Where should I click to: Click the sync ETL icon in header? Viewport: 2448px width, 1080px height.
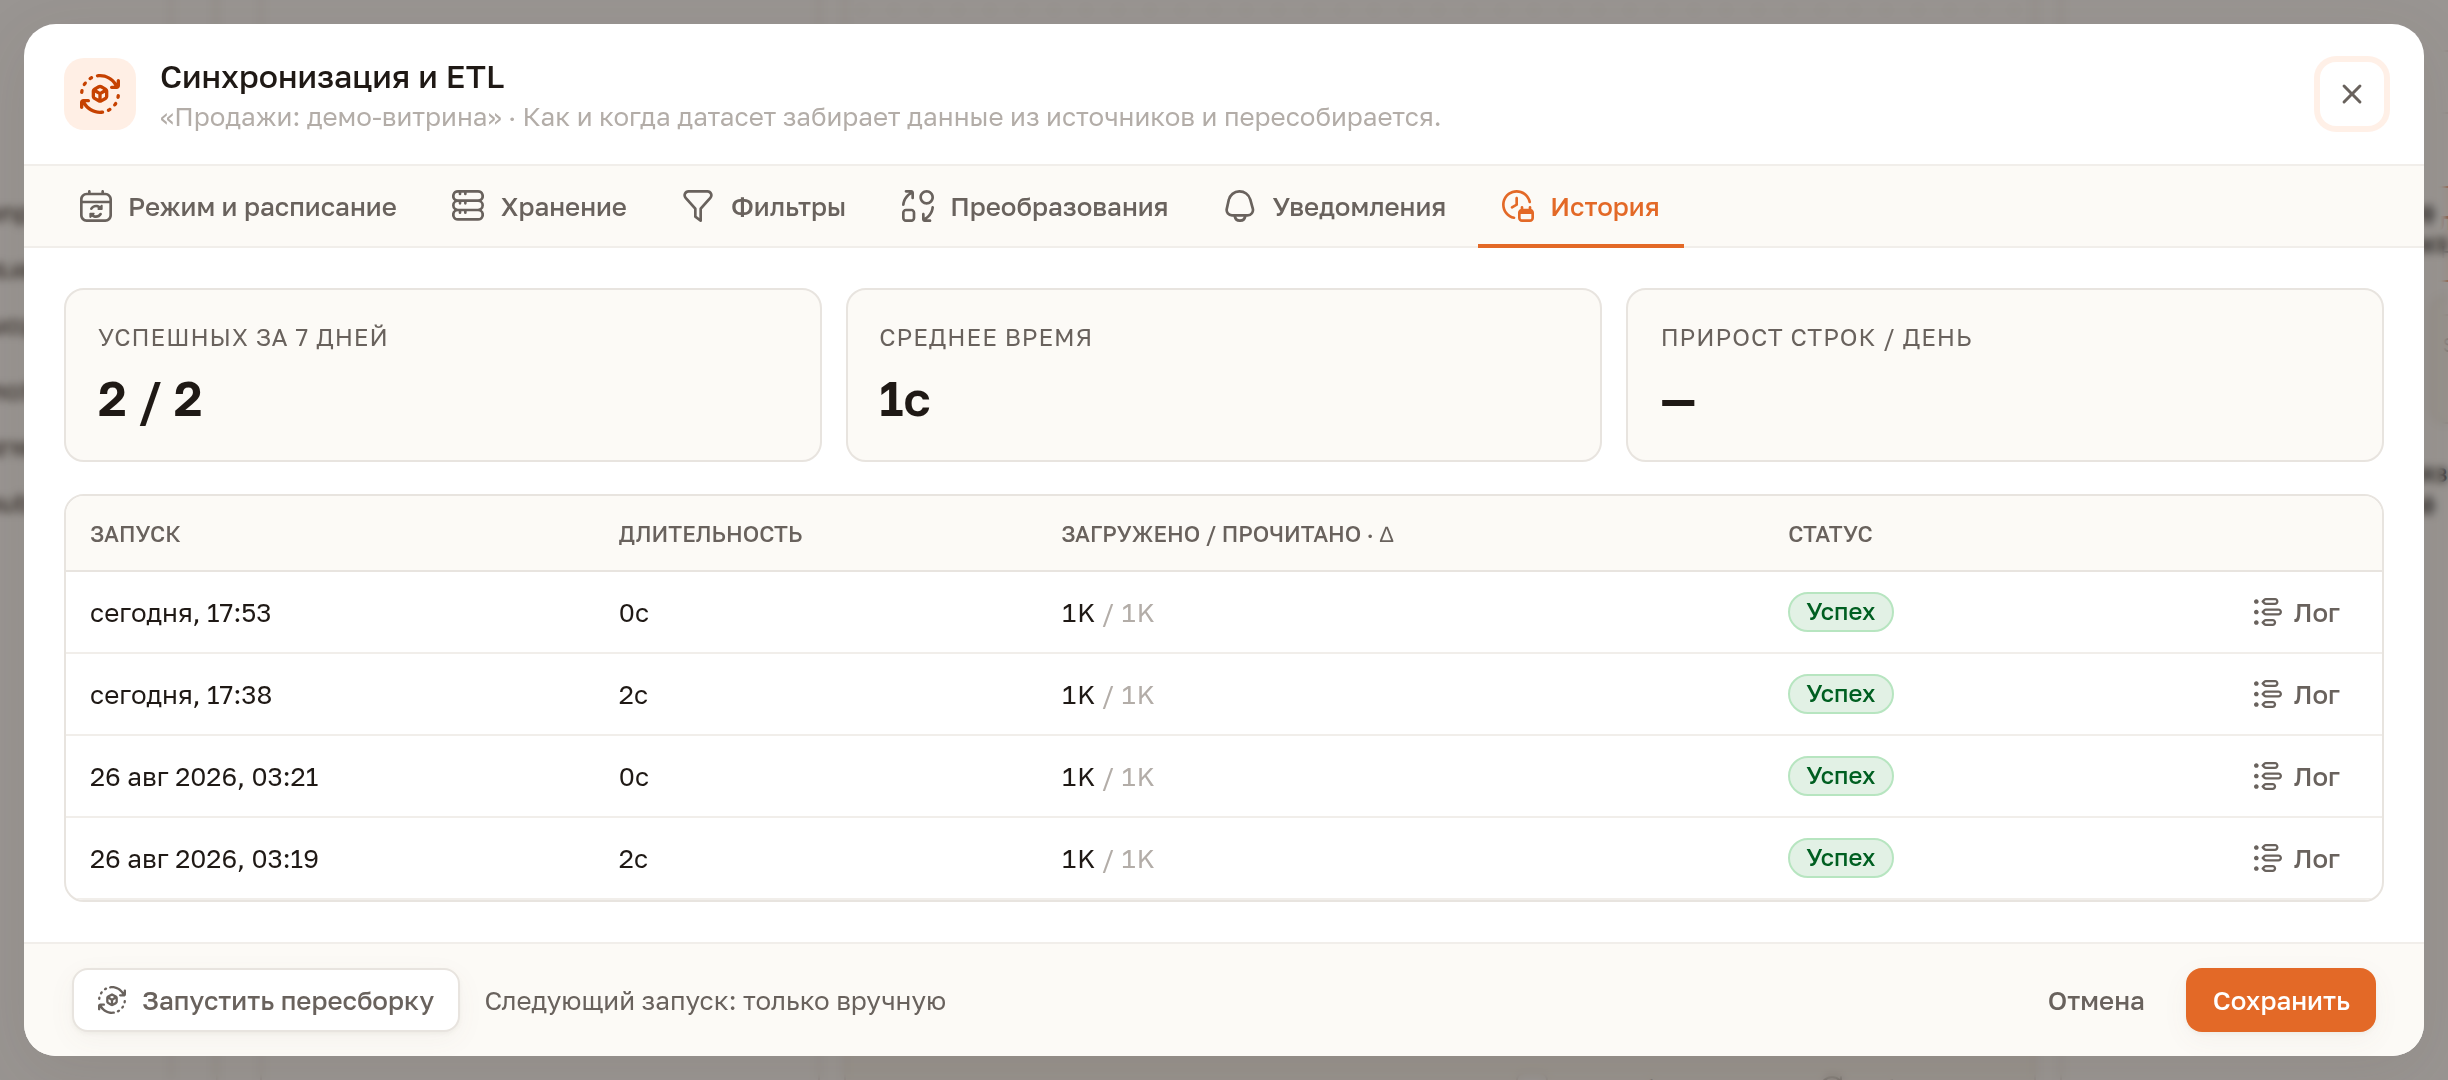tap(100, 94)
